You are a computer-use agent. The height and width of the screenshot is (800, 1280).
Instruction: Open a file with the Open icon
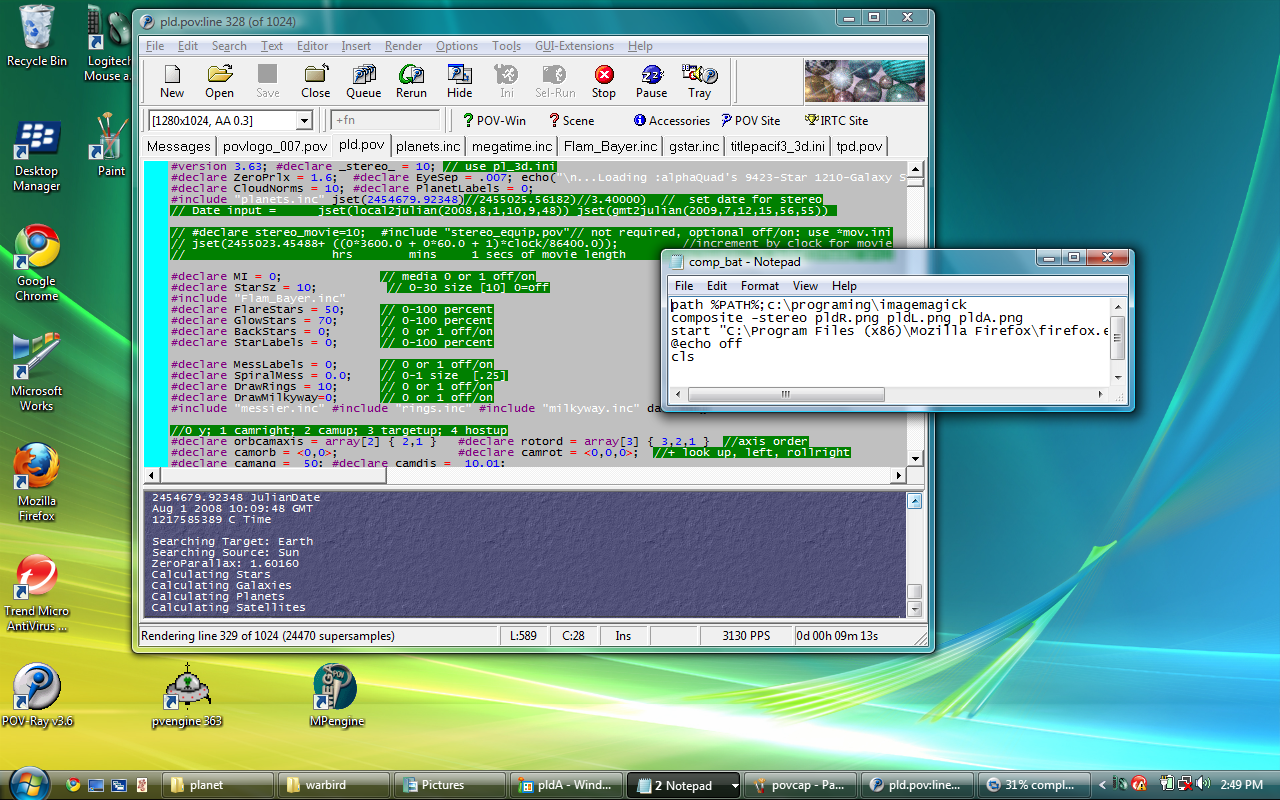(x=220, y=81)
